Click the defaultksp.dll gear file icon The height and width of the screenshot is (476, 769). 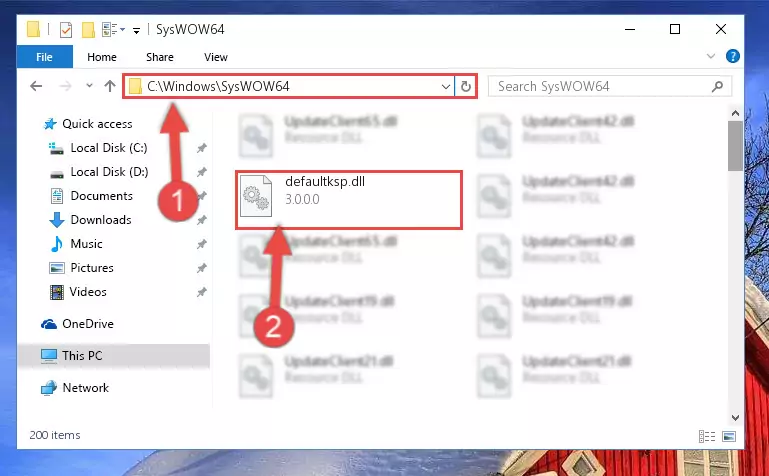256,197
